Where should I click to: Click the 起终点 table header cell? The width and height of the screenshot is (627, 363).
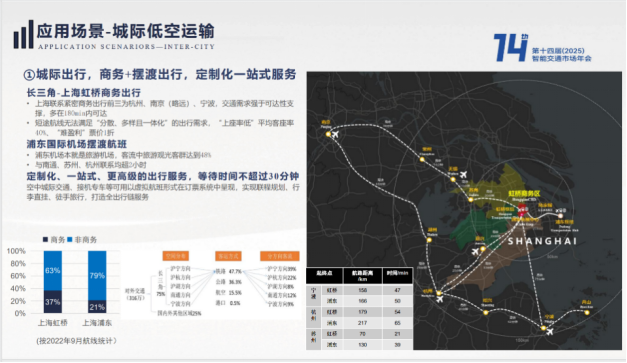pyautogui.click(x=324, y=276)
